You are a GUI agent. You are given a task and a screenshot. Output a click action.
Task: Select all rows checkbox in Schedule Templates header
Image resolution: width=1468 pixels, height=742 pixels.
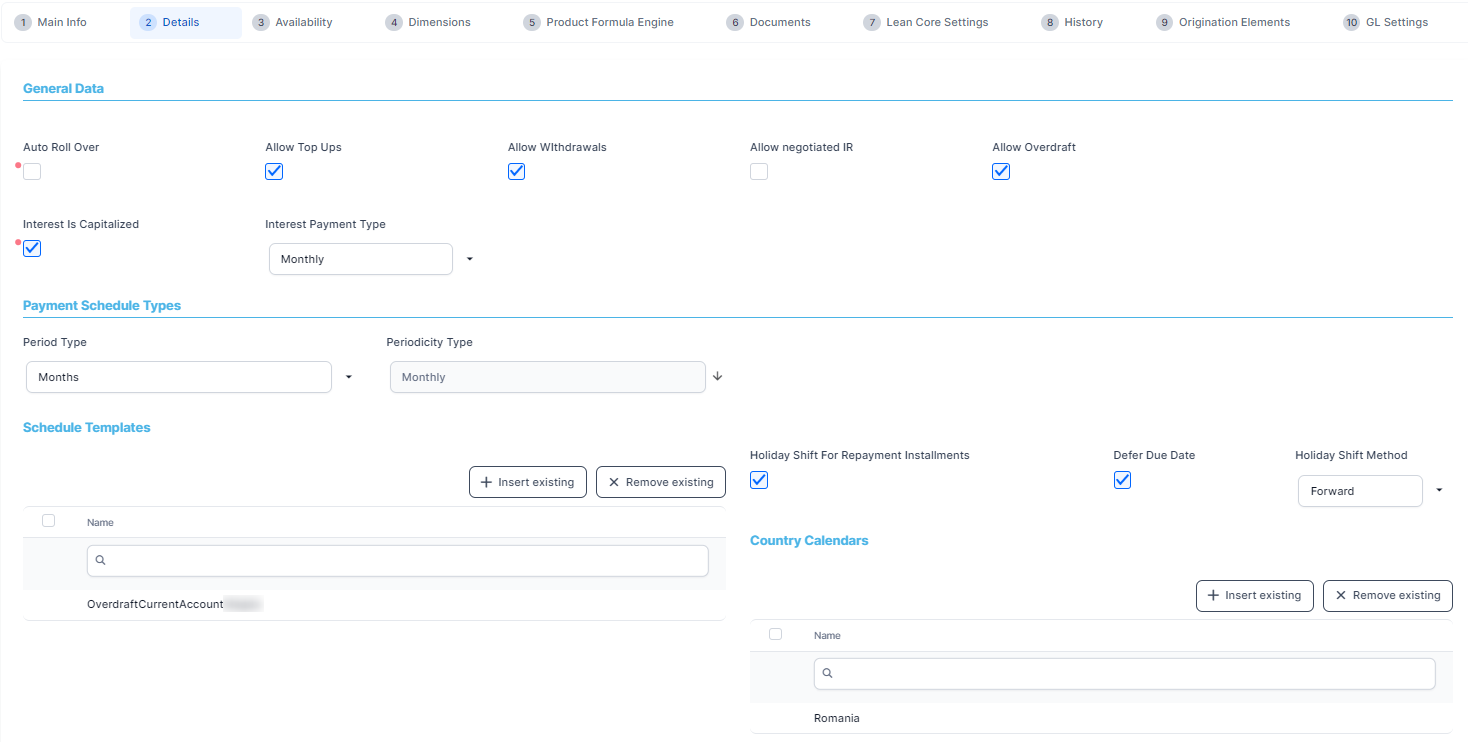pos(48,521)
